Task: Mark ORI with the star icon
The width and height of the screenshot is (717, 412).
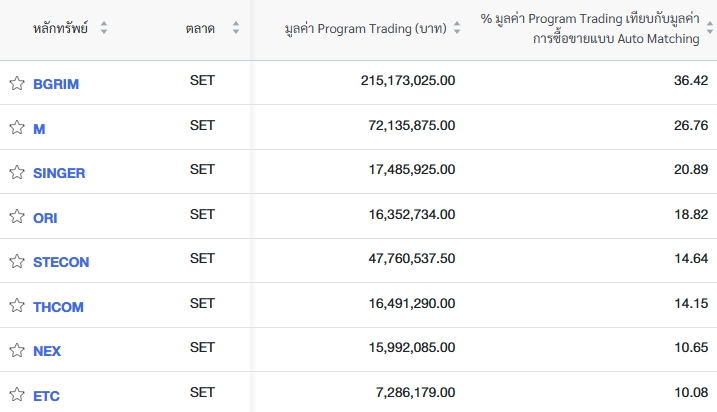Action: click(17, 216)
